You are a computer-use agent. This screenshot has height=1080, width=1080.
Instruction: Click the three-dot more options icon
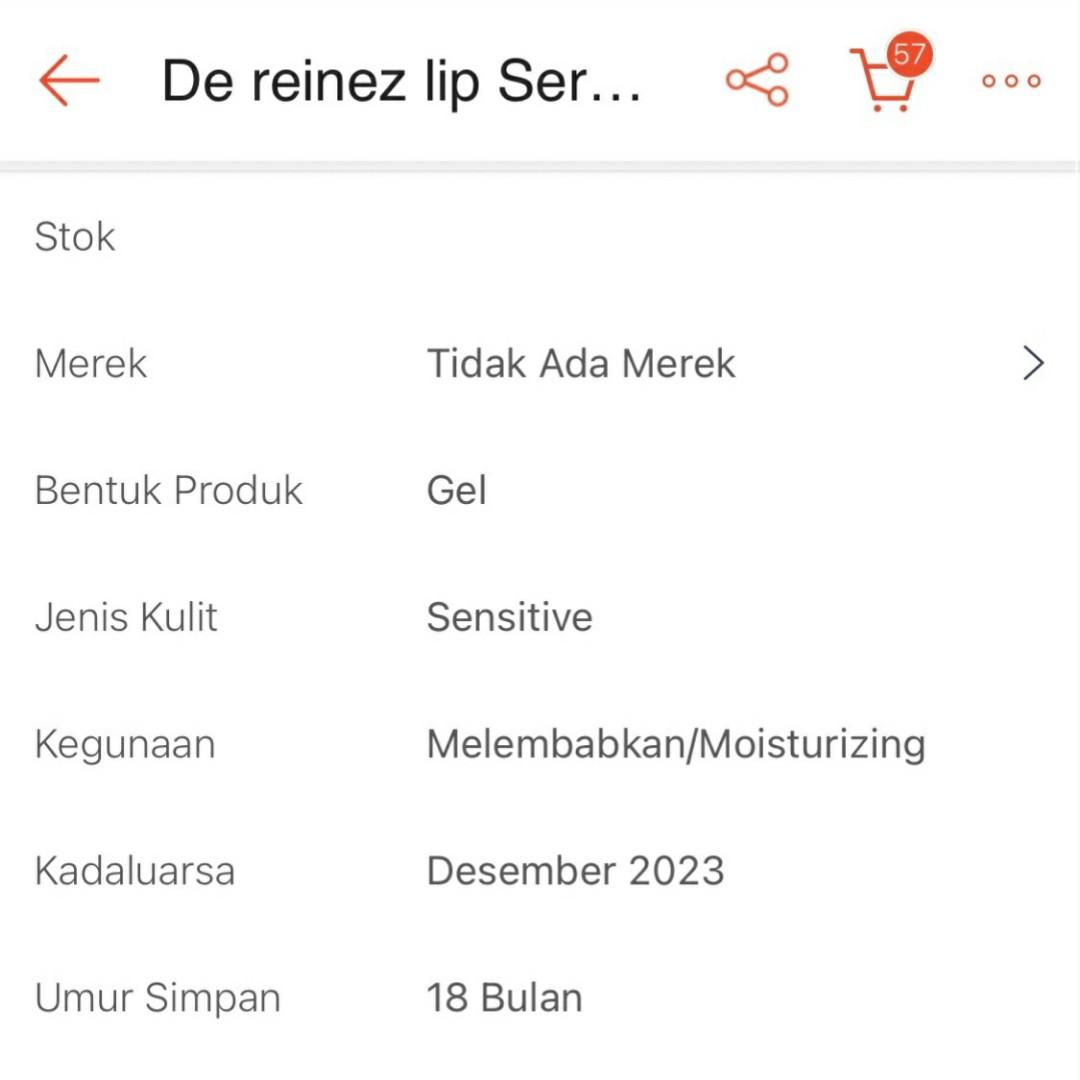coord(1010,82)
